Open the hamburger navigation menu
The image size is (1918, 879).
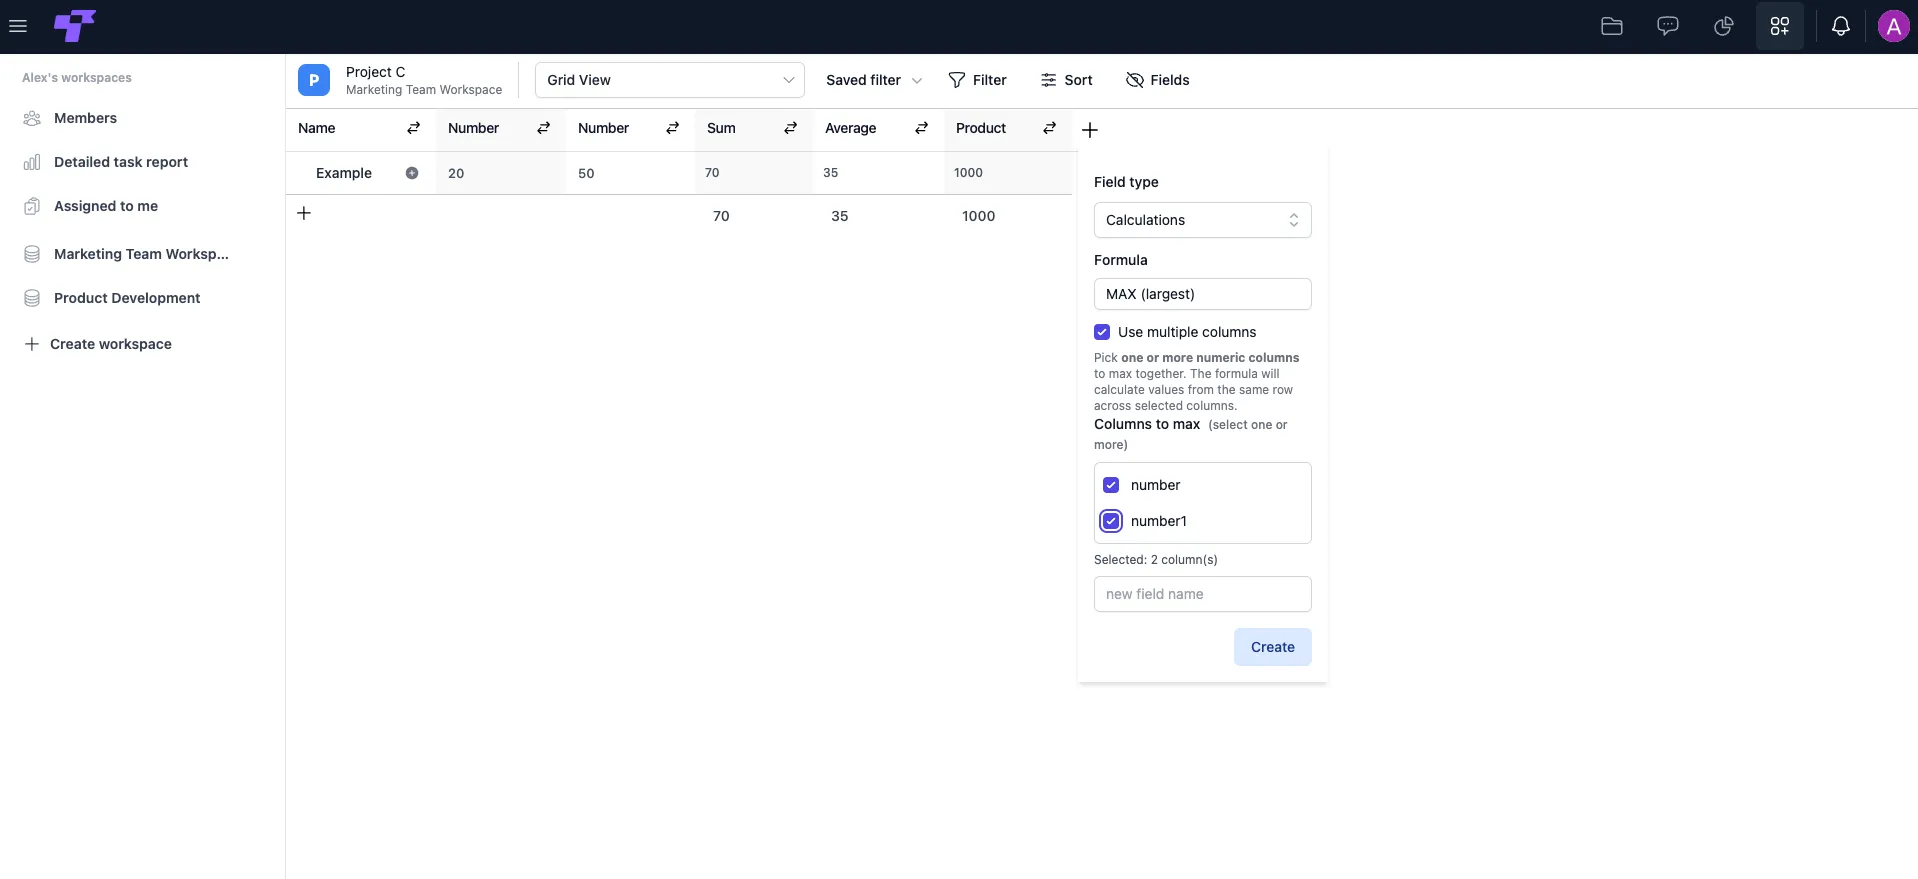(x=18, y=26)
